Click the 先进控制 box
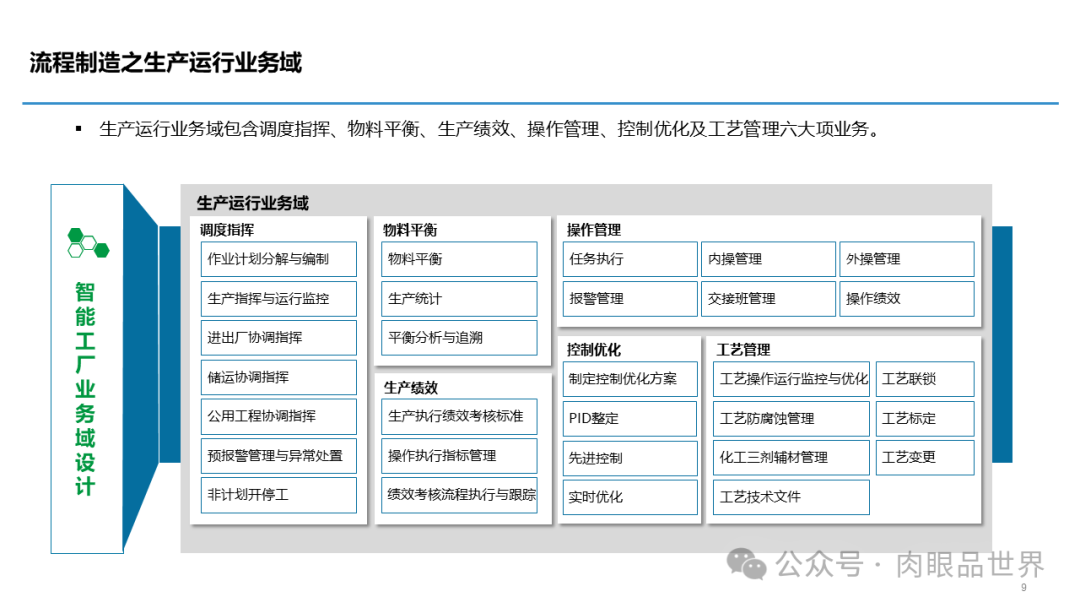This screenshot has width=1080, height=608. (x=630, y=458)
